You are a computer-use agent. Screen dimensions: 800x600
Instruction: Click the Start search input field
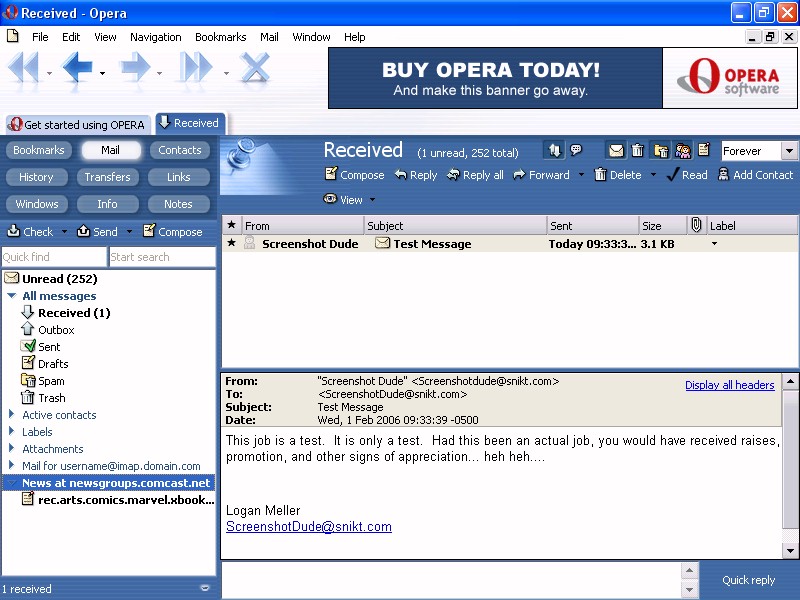[162, 257]
